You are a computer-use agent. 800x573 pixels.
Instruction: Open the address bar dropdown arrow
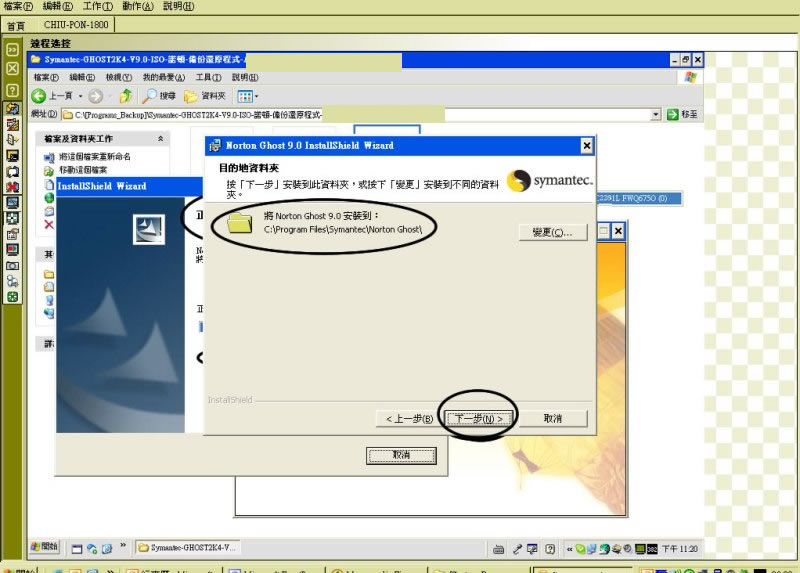[656, 115]
